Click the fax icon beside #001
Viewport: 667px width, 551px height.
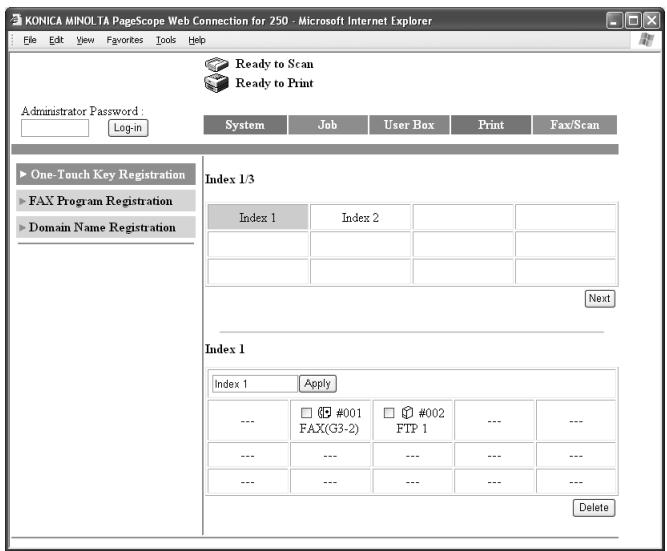(x=324, y=413)
